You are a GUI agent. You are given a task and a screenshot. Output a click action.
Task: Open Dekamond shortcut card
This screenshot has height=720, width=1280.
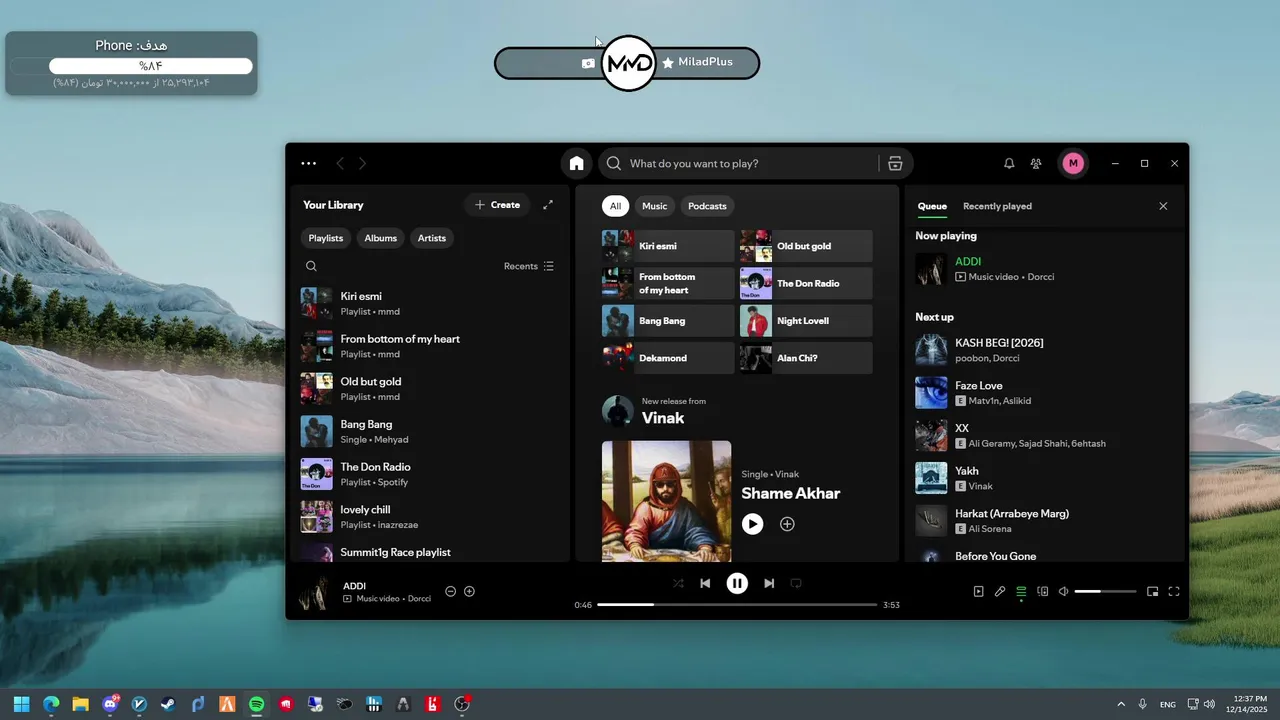coord(668,358)
